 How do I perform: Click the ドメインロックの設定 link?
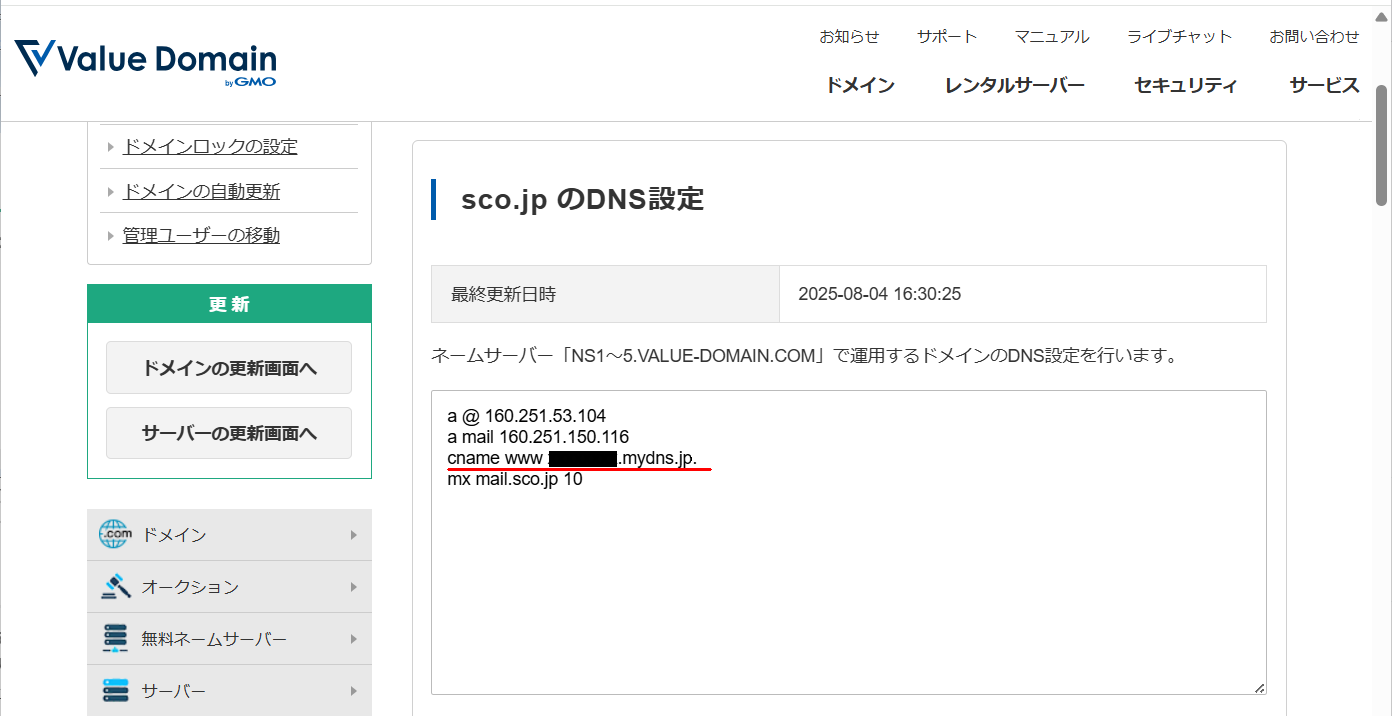tap(210, 147)
